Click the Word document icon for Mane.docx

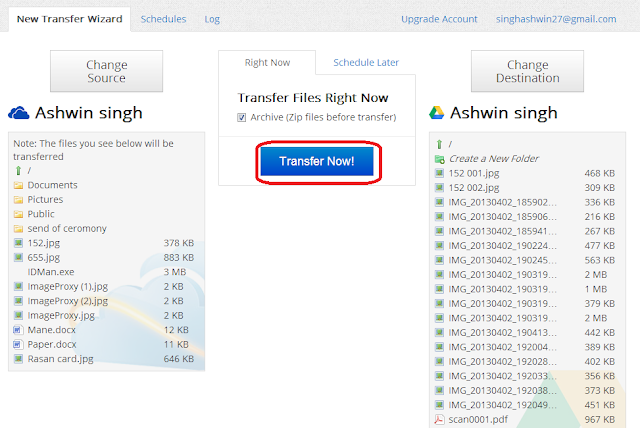18,330
